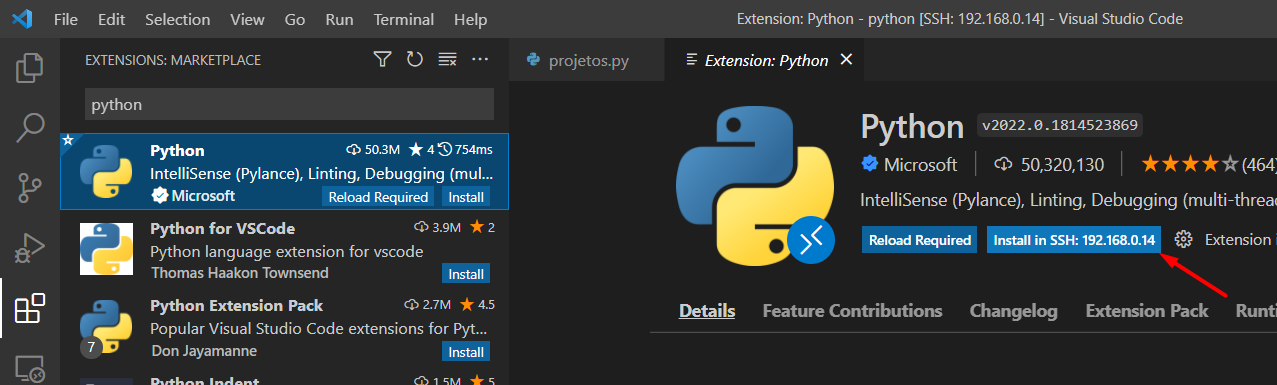
Task: Open the Search view in activity bar
Action: pos(30,127)
